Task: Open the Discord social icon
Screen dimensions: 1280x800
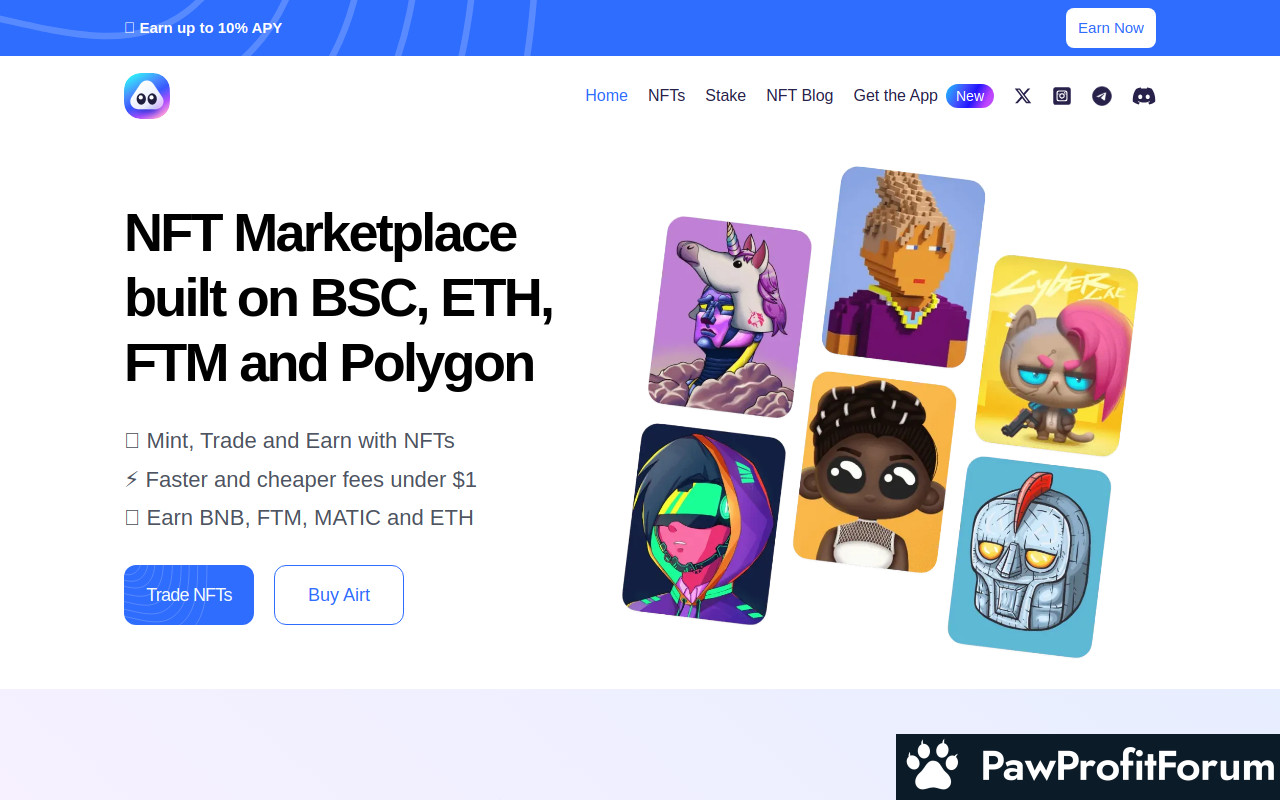Action: (x=1144, y=96)
